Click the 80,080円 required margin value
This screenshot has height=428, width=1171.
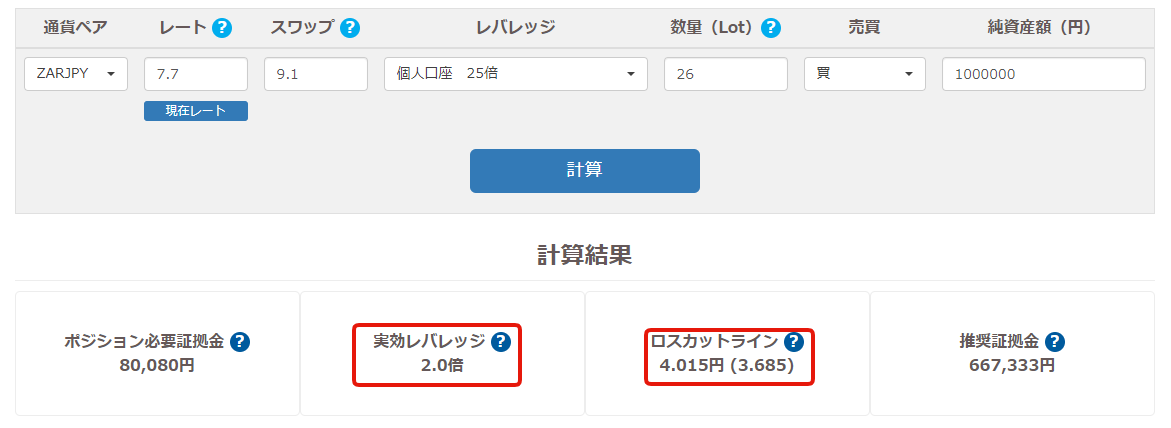(157, 366)
